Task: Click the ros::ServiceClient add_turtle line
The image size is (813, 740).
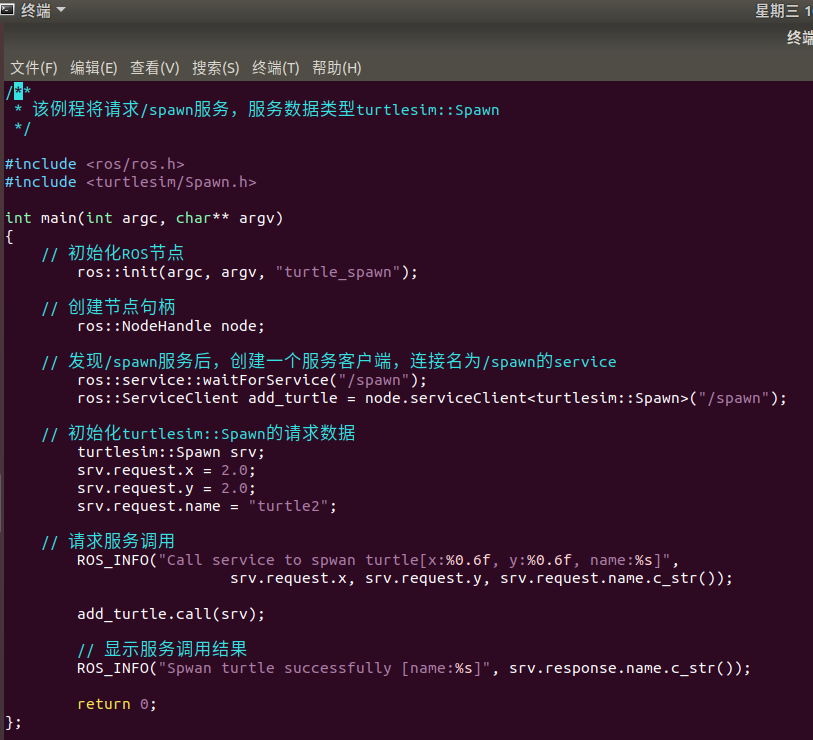Action: coord(432,398)
